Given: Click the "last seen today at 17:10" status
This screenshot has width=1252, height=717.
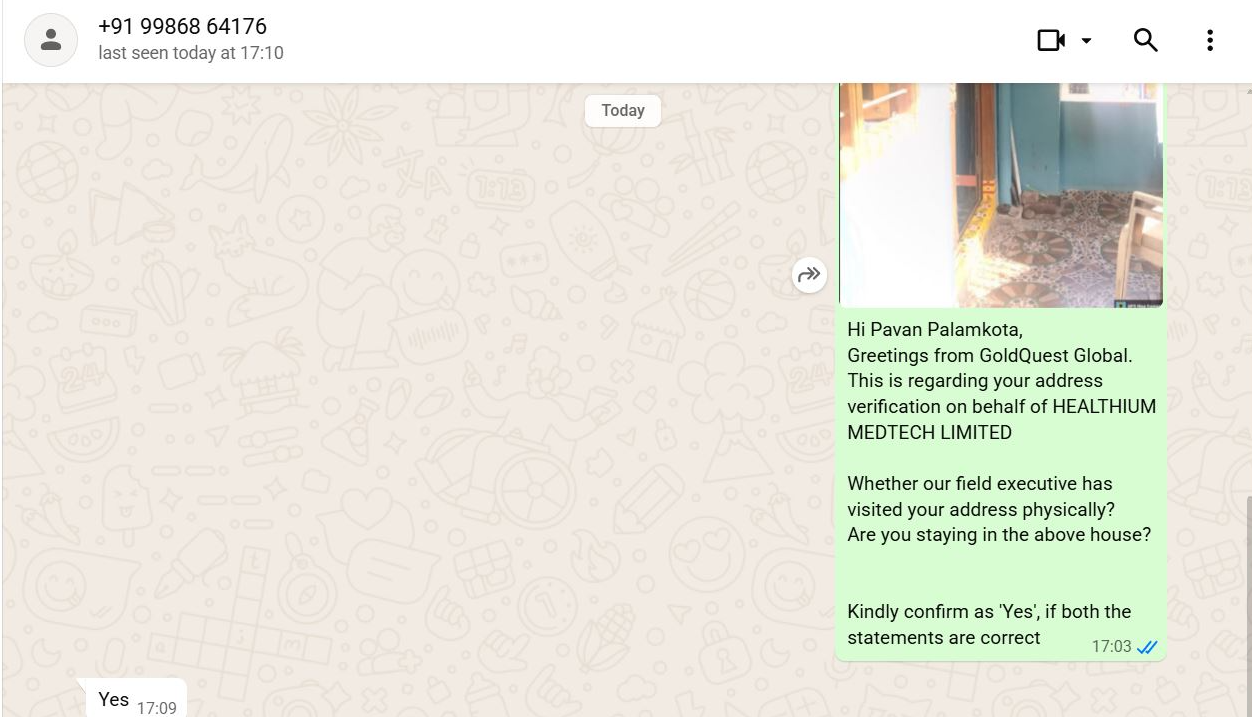Looking at the screenshot, I should tap(190, 53).
